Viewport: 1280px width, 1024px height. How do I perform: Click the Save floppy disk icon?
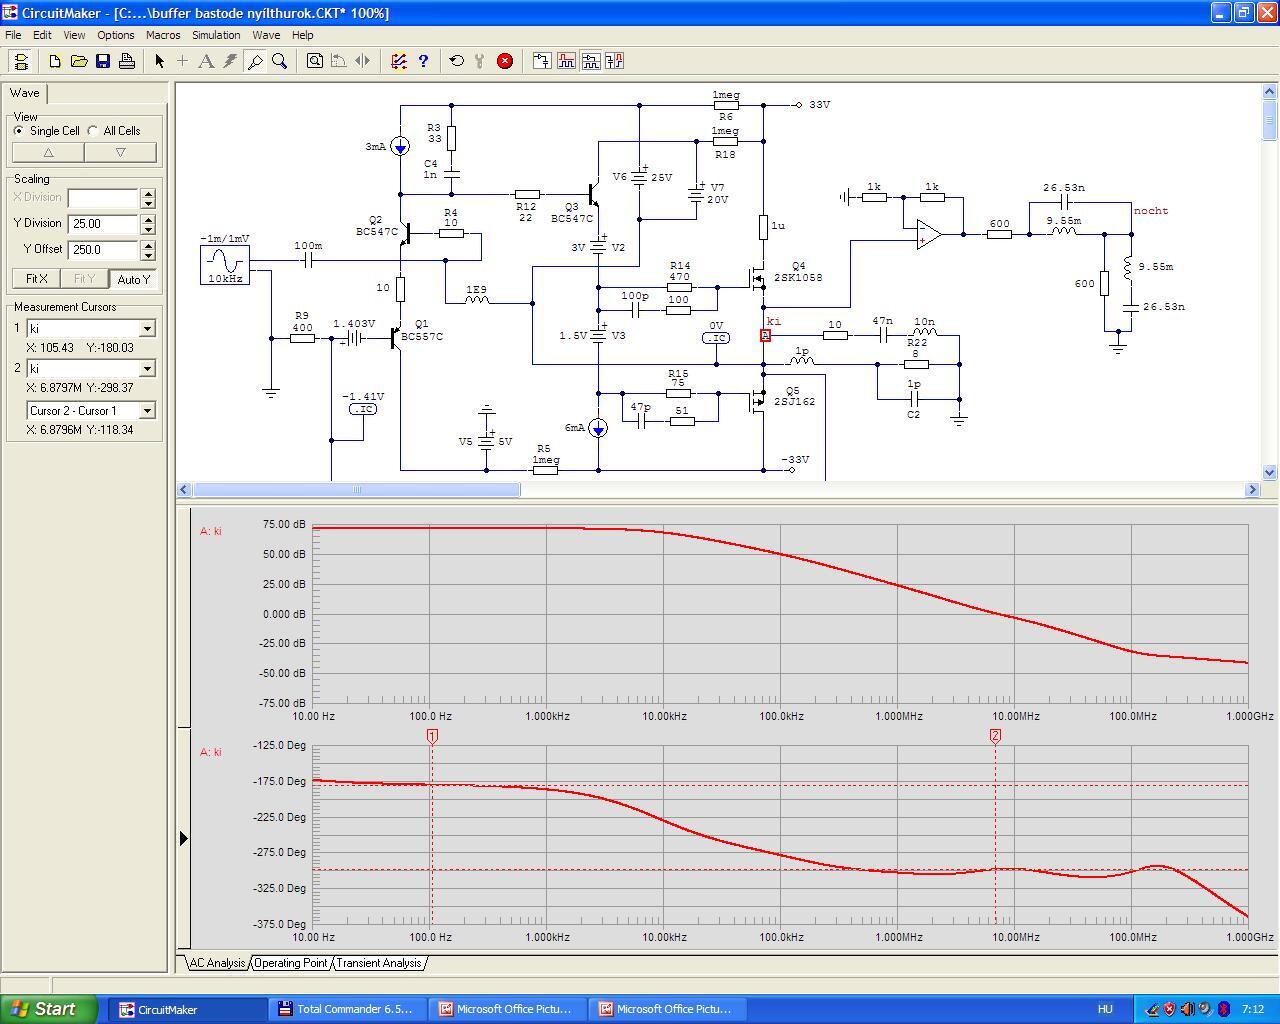pyautogui.click(x=103, y=61)
